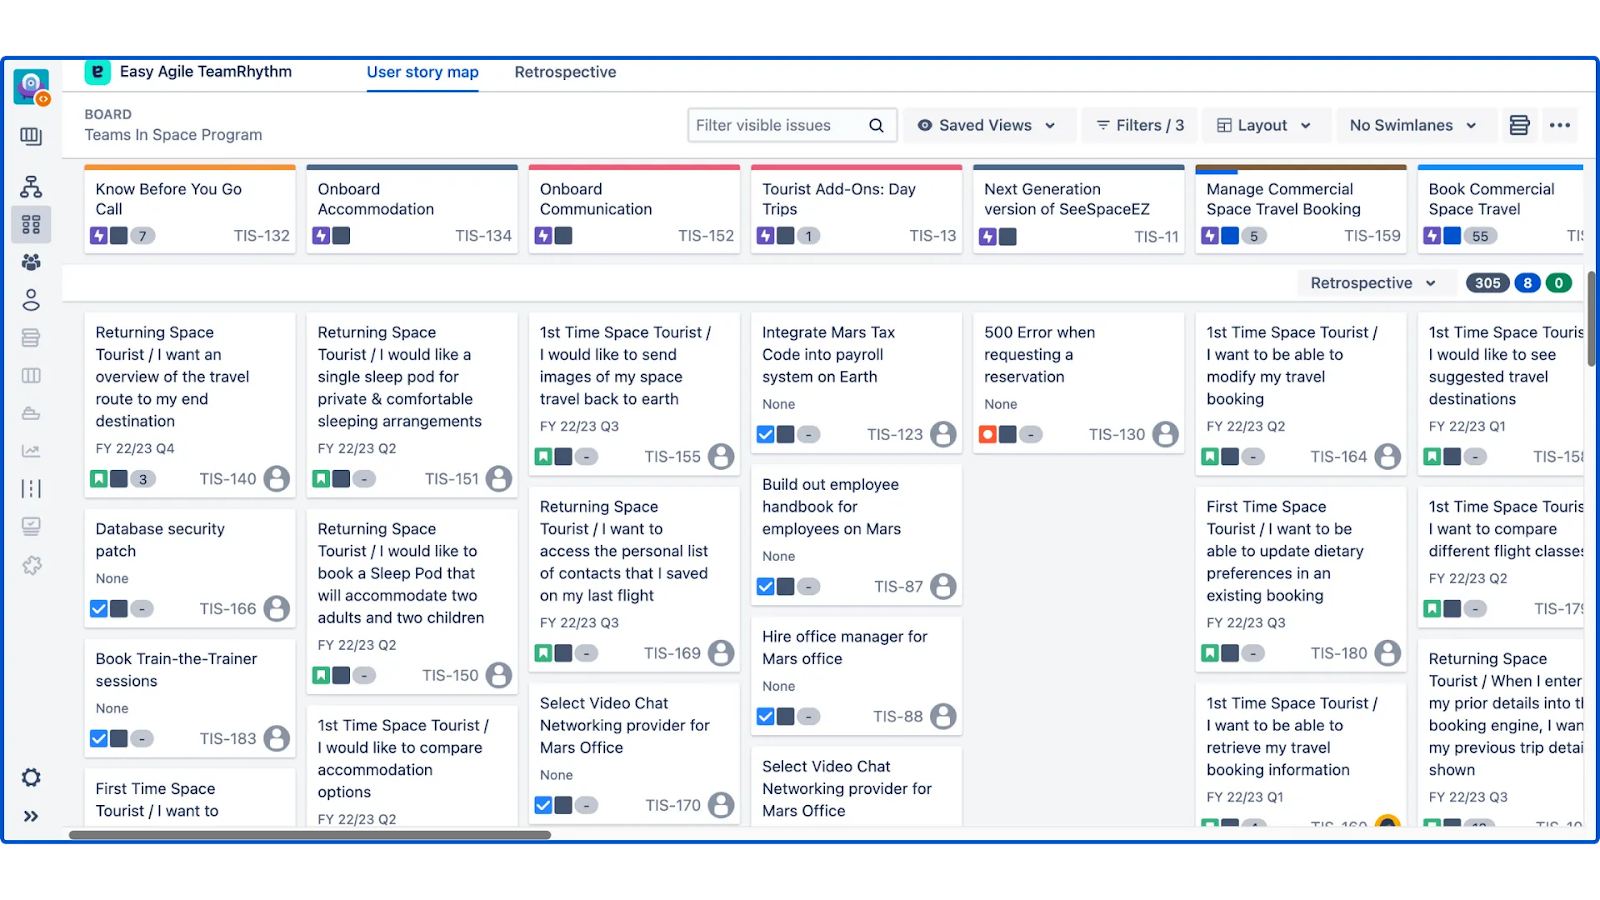Open the Layout dropdown menu
The height and width of the screenshot is (900, 1600).
pyautogui.click(x=1263, y=125)
